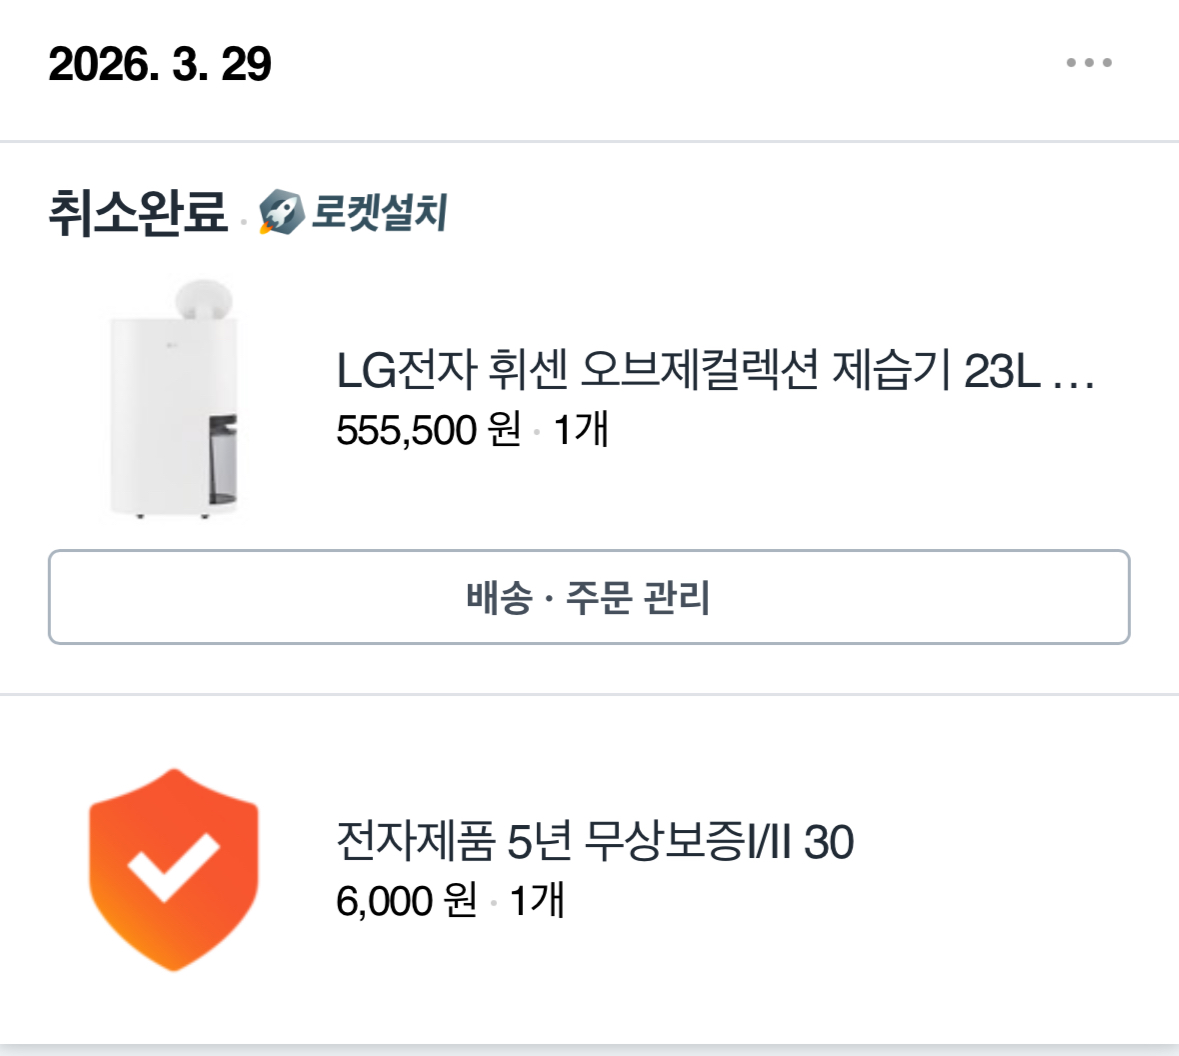Click the 2026. 3. 29 order date
This screenshot has height=1056, width=1179.
(160, 64)
